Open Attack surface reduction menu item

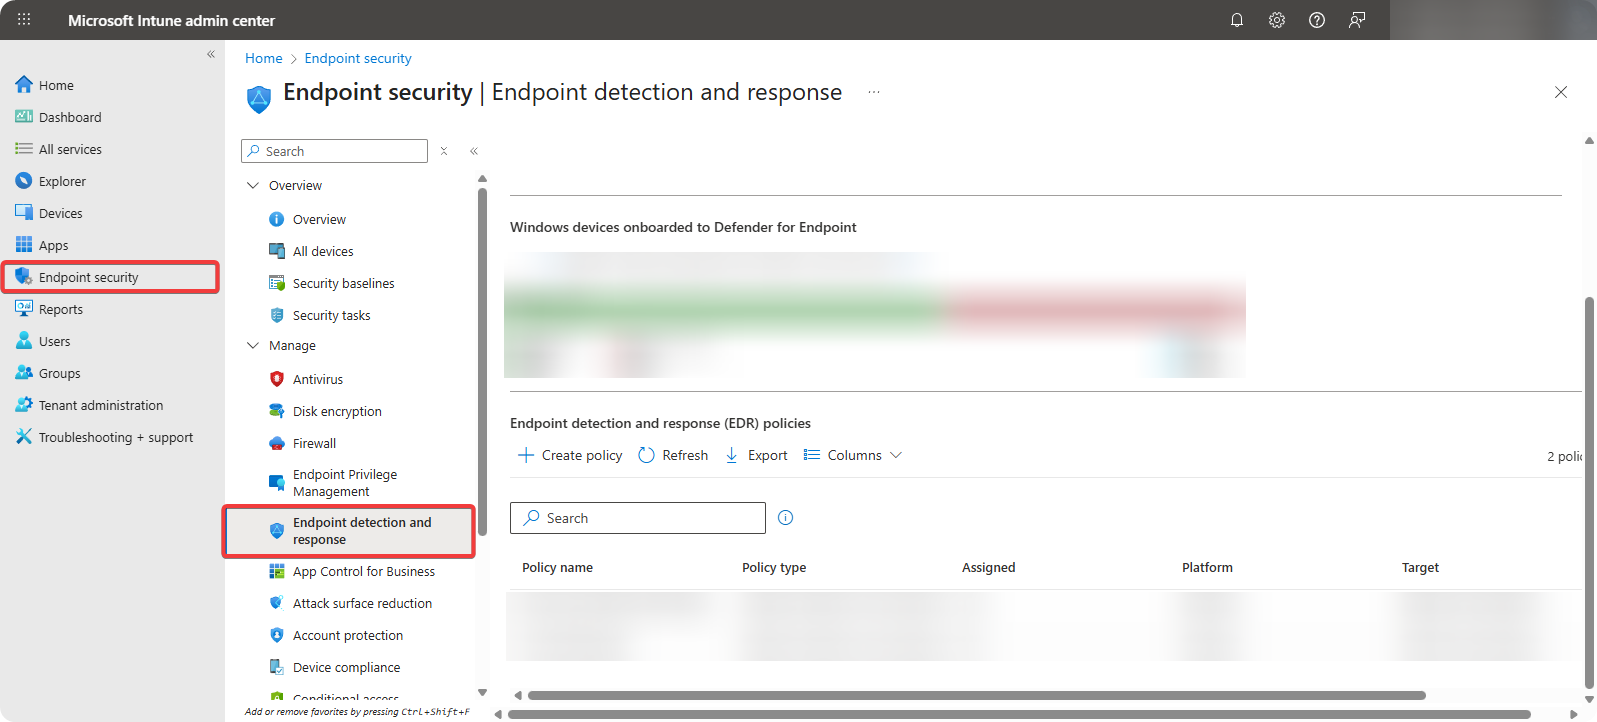362,604
